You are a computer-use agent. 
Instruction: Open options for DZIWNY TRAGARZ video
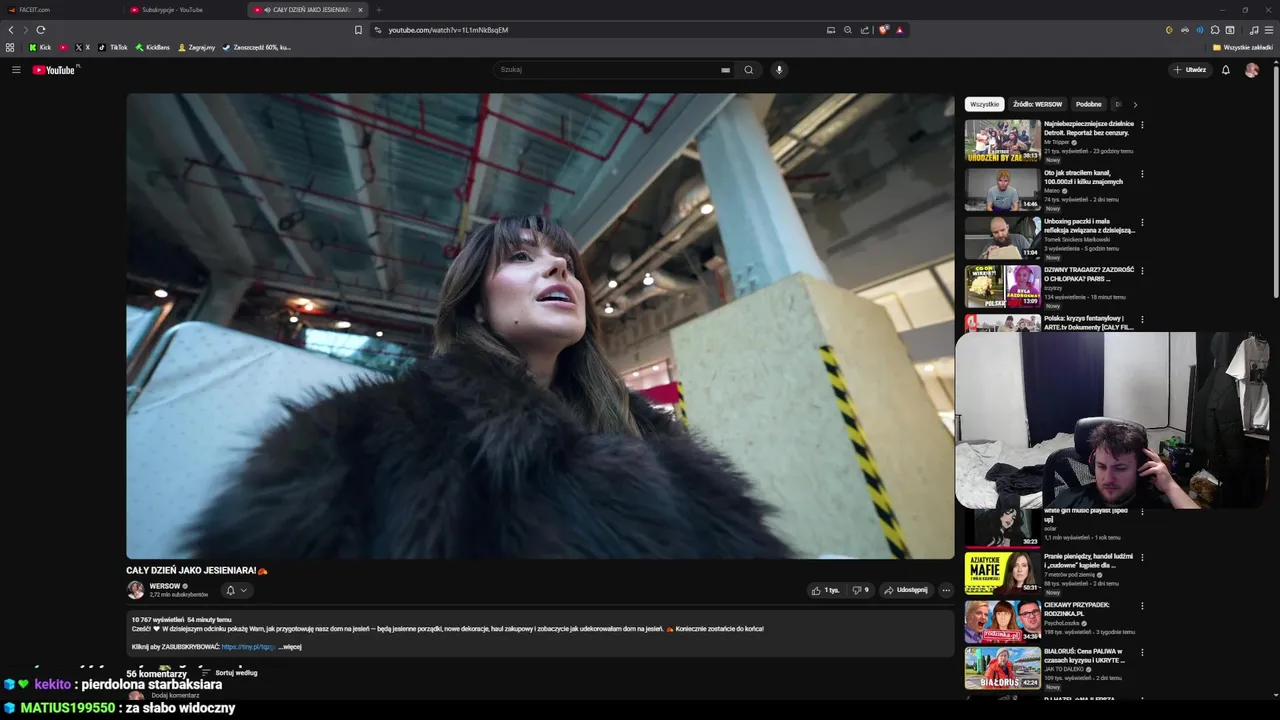click(x=1142, y=271)
